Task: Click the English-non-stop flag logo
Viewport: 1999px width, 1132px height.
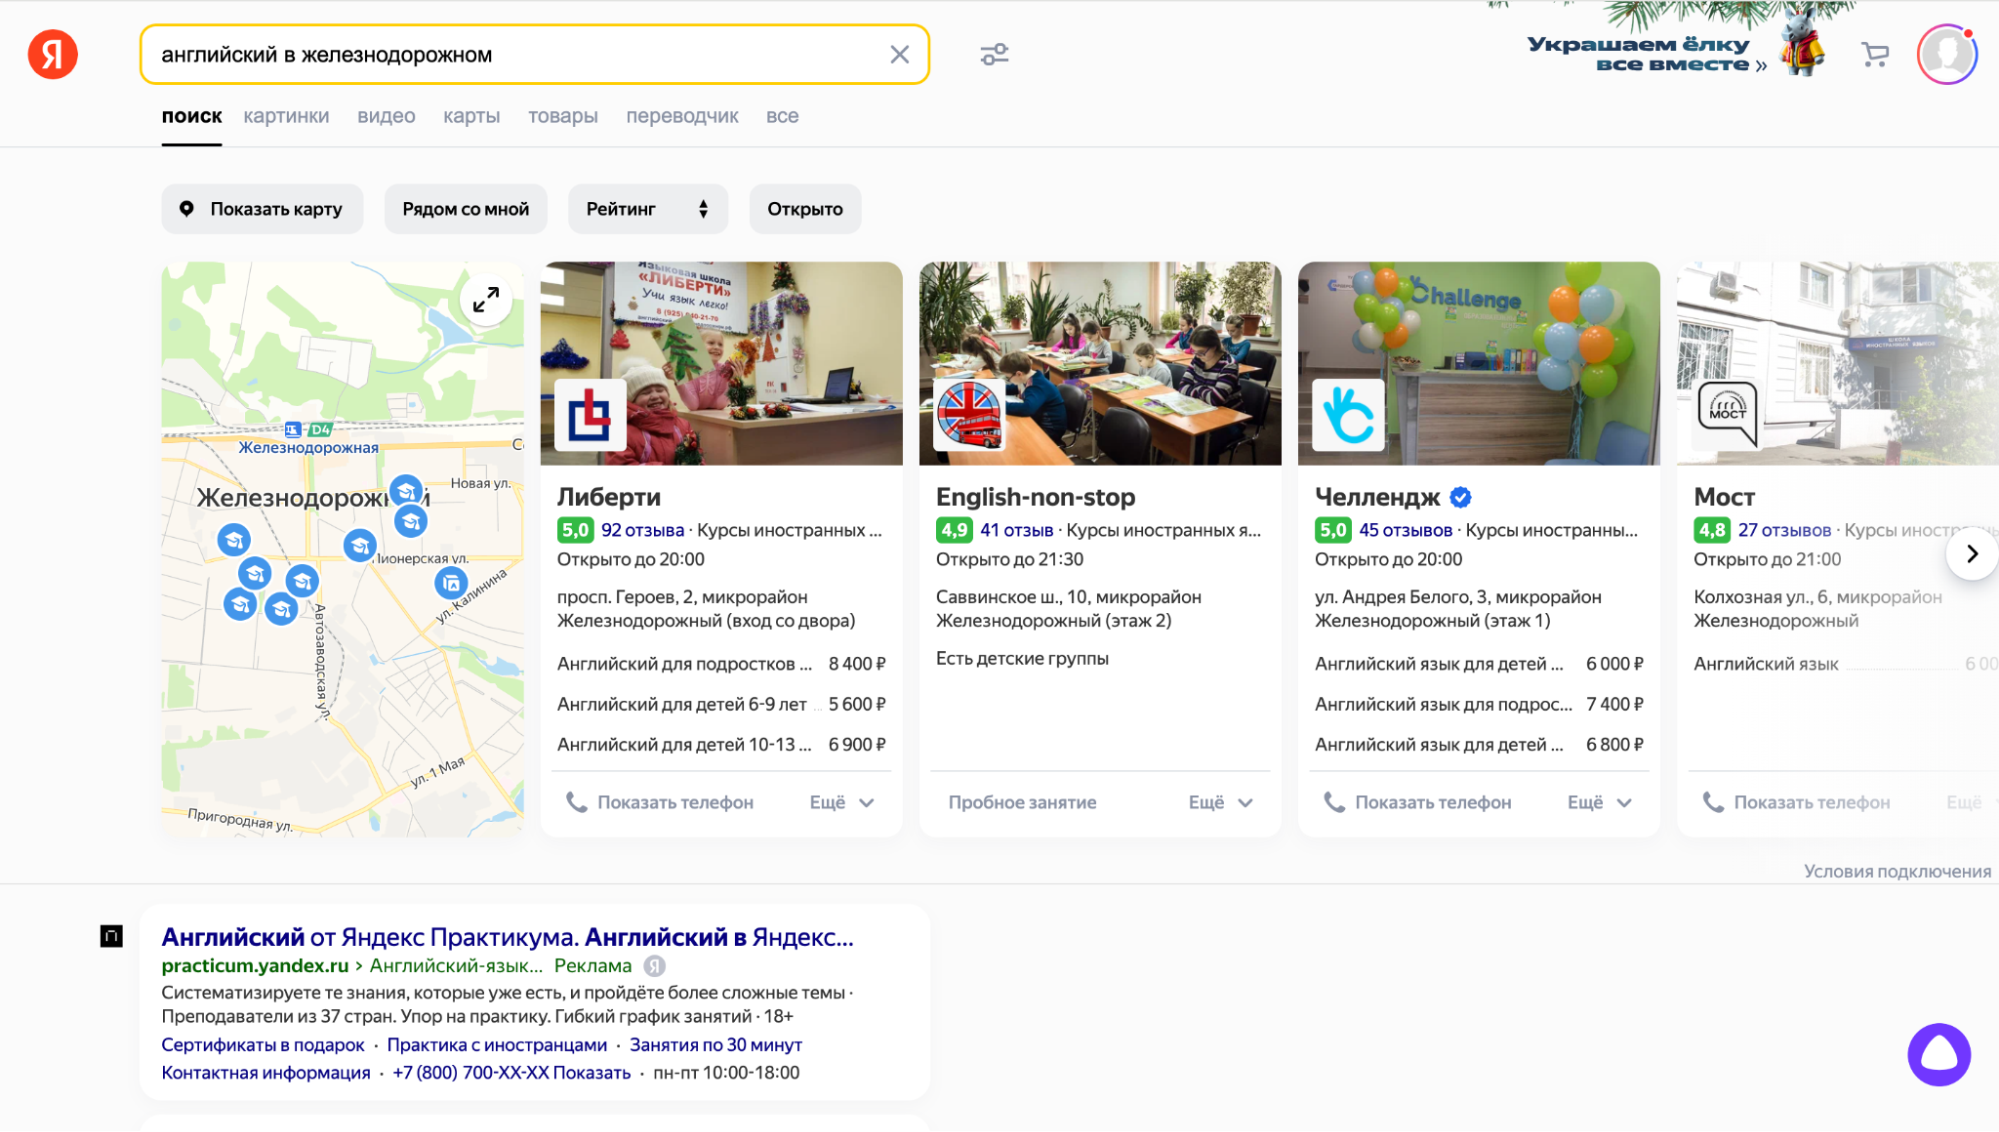Action: pyautogui.click(x=969, y=415)
